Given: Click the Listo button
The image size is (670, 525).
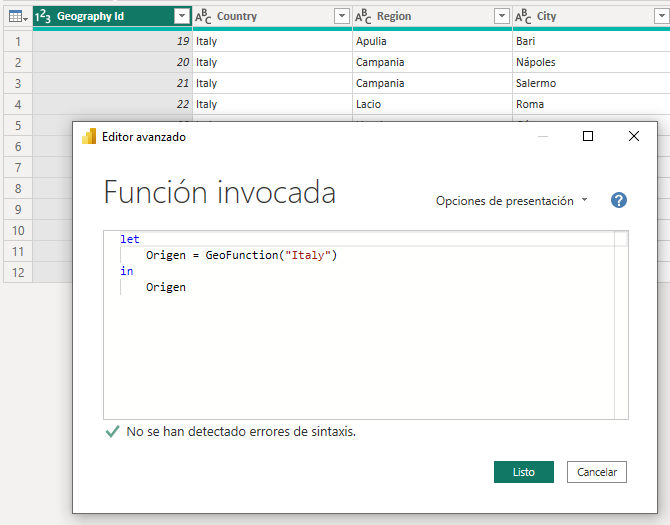Looking at the screenshot, I should 524,472.
